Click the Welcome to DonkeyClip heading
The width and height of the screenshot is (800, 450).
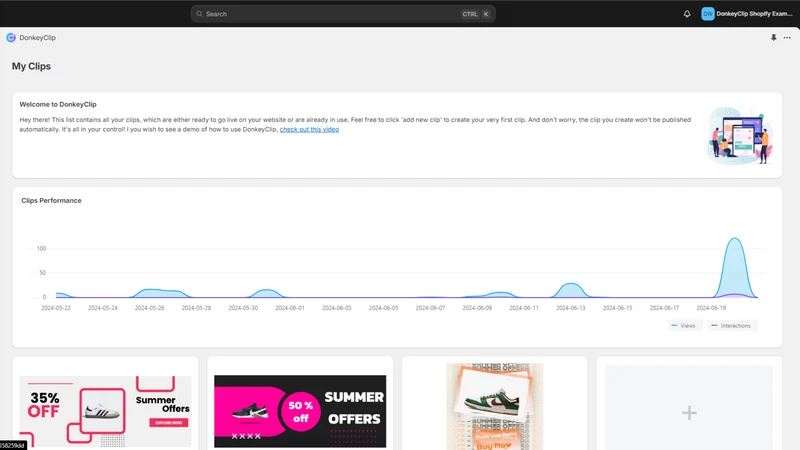point(58,104)
